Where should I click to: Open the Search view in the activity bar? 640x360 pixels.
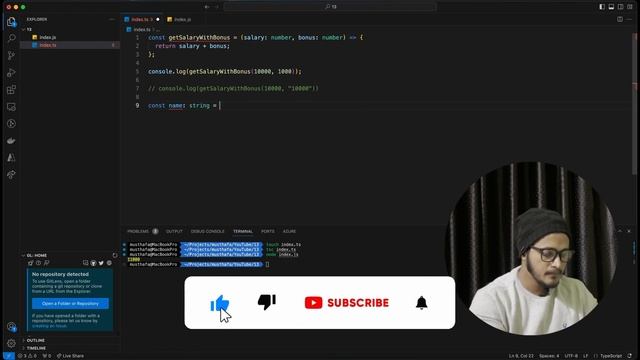pyautogui.click(x=11, y=38)
